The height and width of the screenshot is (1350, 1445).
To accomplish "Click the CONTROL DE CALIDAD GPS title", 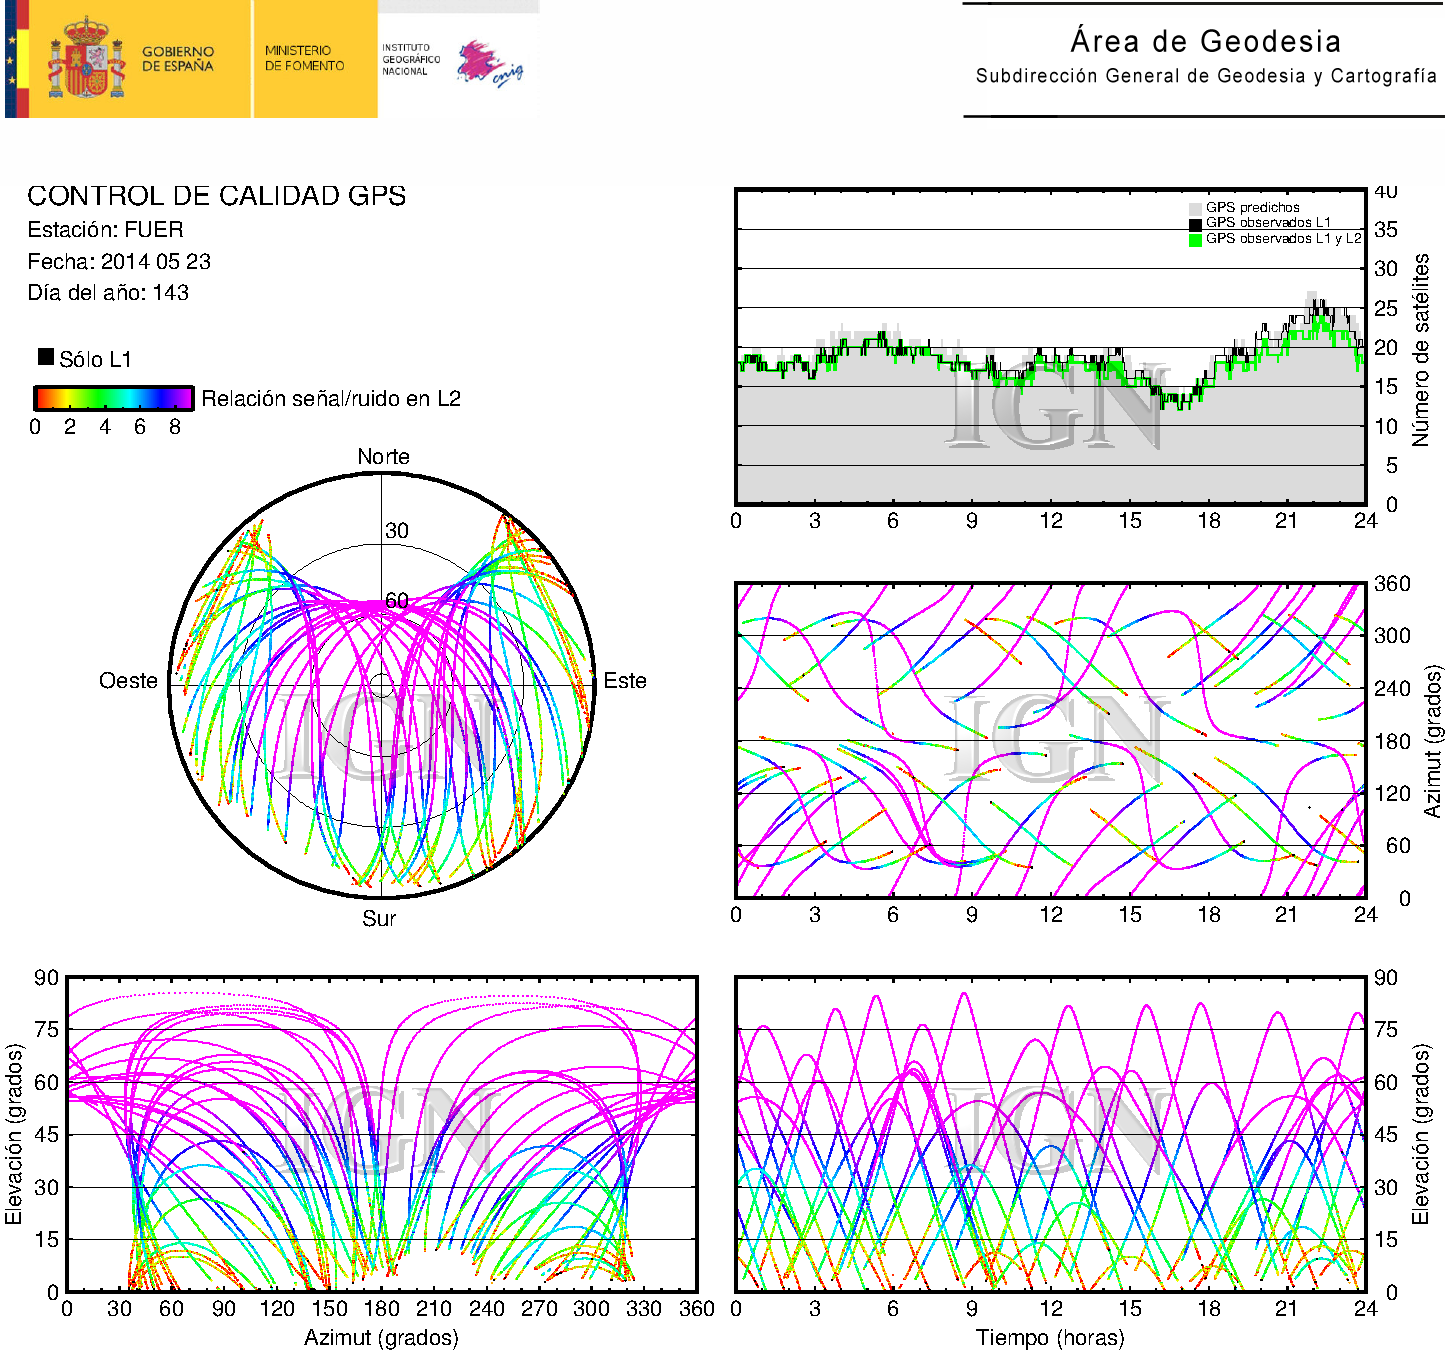I will (x=216, y=195).
